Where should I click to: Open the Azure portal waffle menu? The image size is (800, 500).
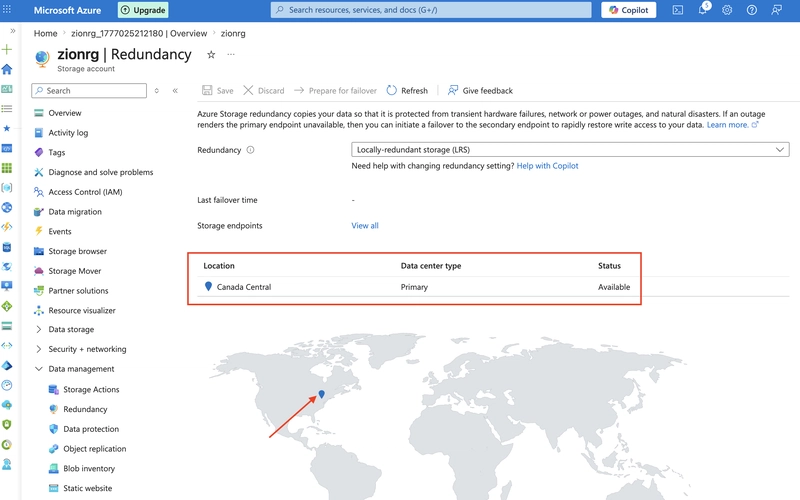pyautogui.click(x=7, y=10)
